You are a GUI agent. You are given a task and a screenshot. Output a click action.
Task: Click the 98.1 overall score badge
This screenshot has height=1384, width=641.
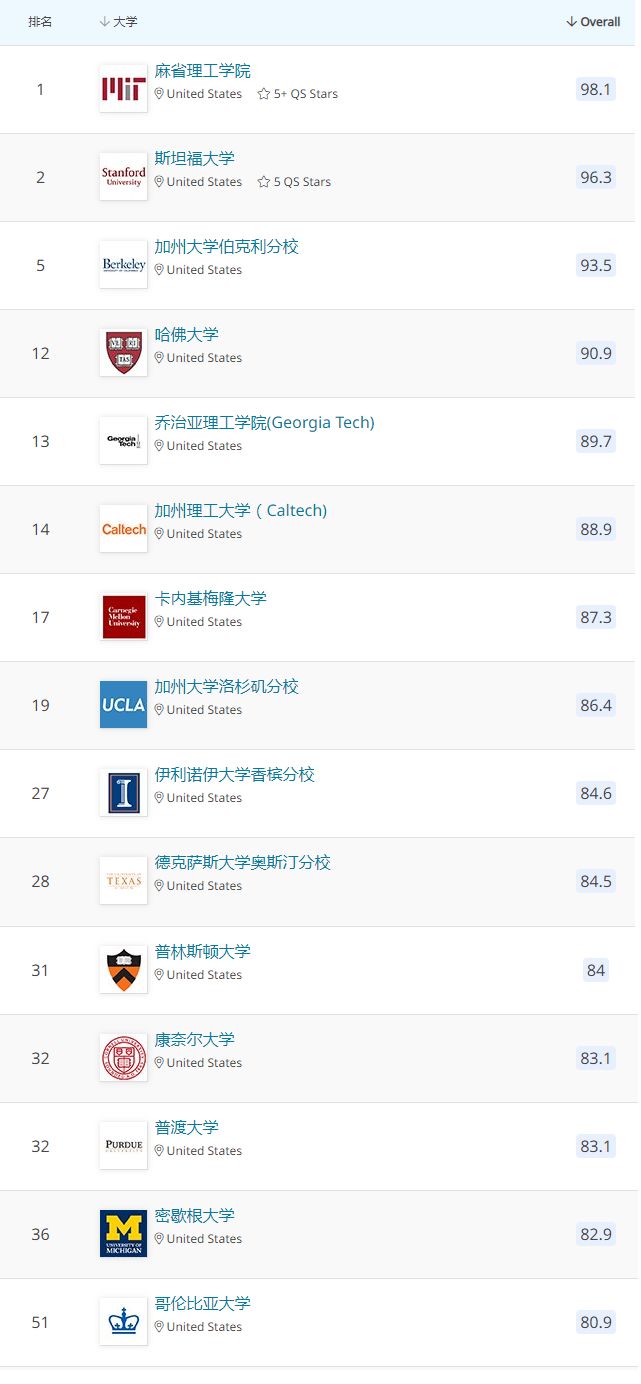595,89
